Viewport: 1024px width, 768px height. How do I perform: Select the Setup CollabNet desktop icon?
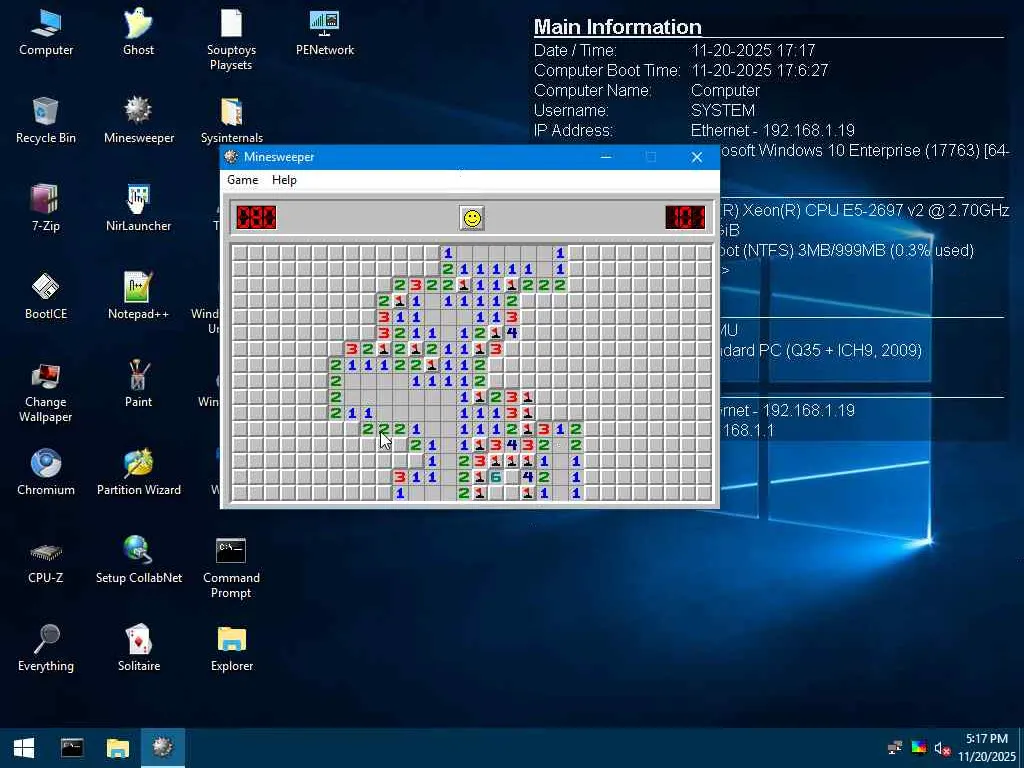(138, 561)
